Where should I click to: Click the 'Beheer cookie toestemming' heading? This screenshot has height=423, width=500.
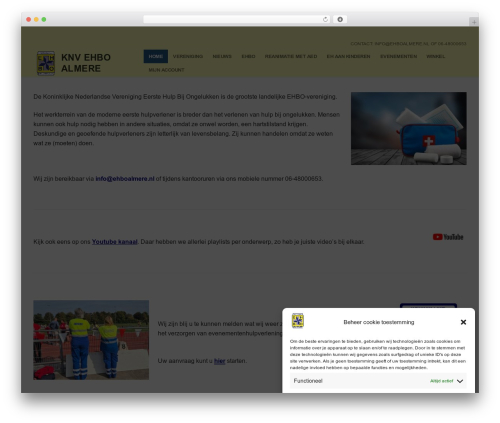[379, 322]
